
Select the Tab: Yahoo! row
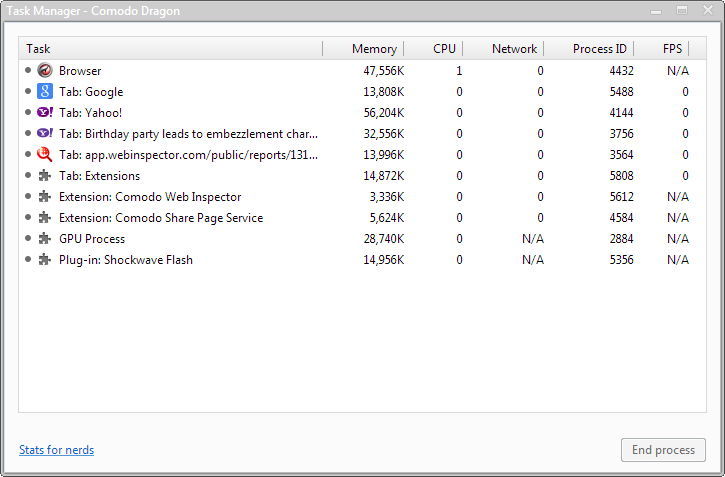click(362, 112)
